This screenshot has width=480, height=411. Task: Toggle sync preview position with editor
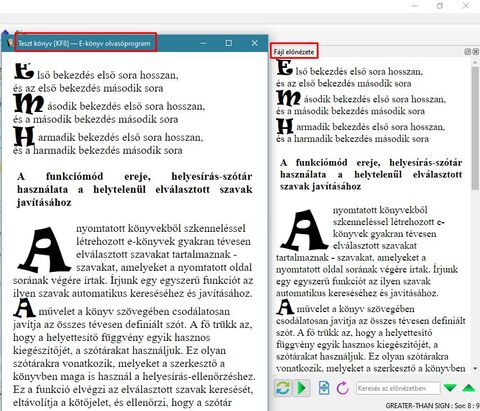point(302,388)
